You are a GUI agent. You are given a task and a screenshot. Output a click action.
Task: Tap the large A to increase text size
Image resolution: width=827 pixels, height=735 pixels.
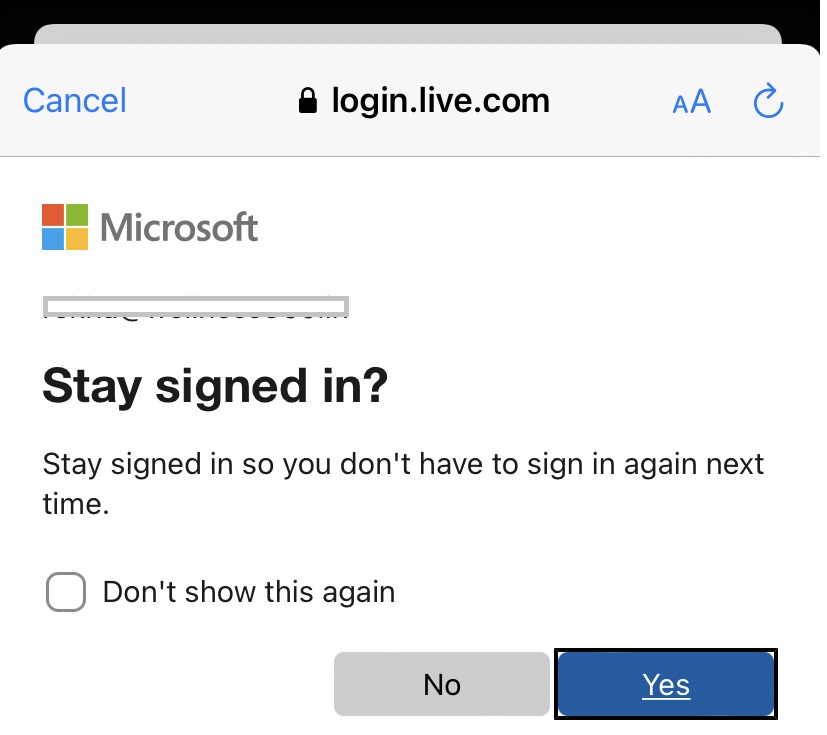(700, 101)
